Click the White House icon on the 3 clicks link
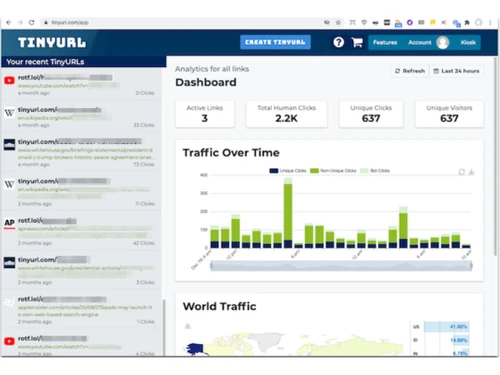500x375 pixels. [9, 262]
